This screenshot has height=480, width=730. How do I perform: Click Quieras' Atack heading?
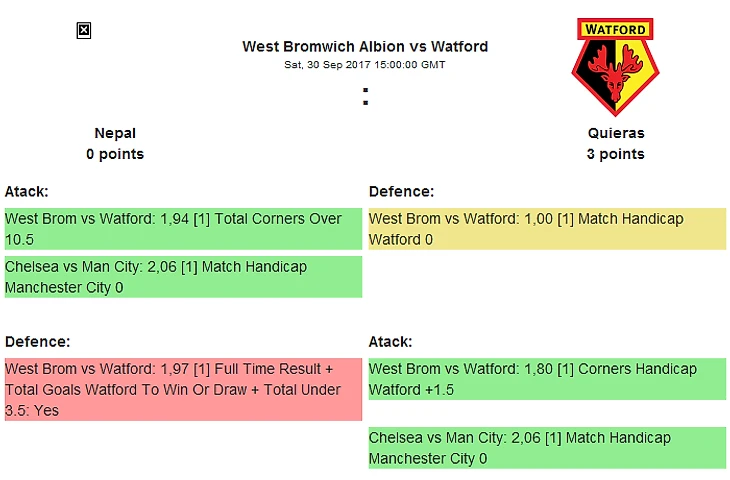point(391,342)
